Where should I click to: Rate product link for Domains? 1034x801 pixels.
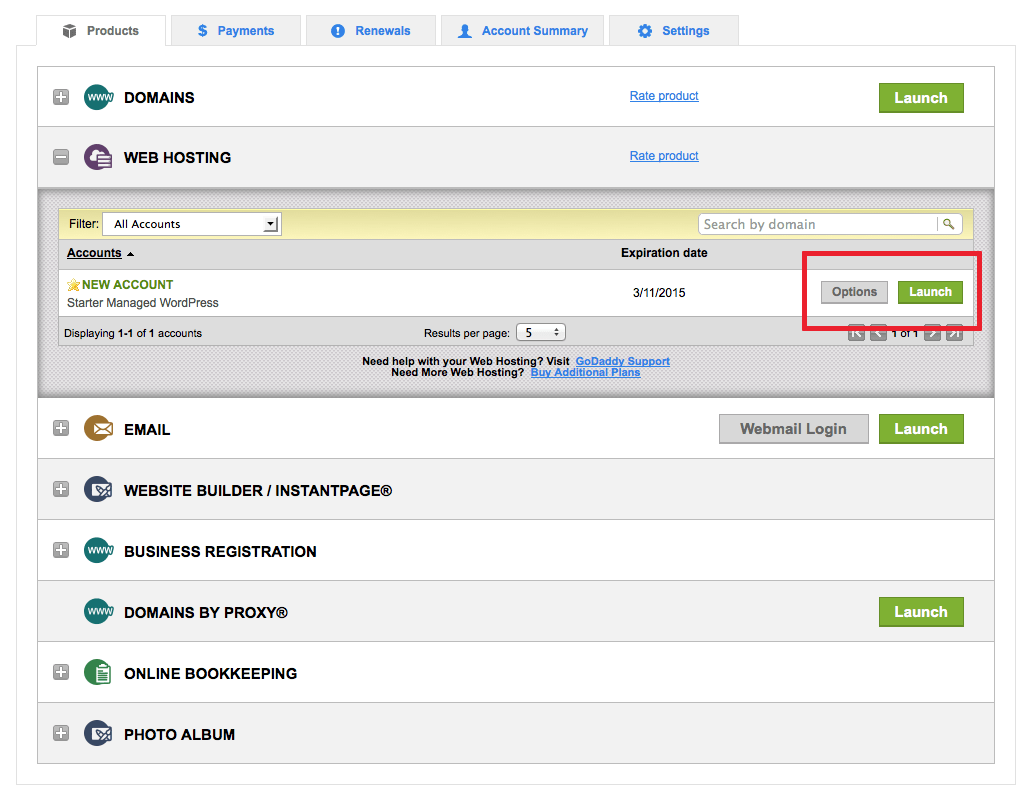click(663, 96)
